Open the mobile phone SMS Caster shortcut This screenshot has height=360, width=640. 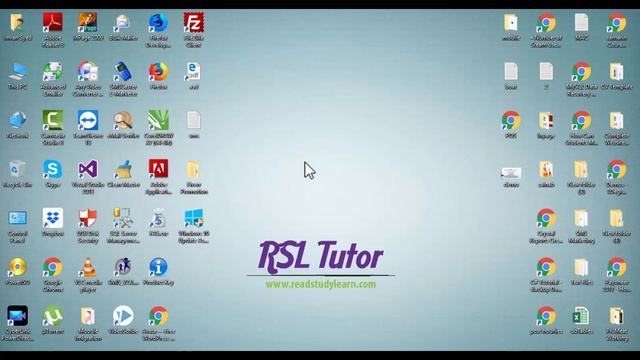click(x=123, y=72)
